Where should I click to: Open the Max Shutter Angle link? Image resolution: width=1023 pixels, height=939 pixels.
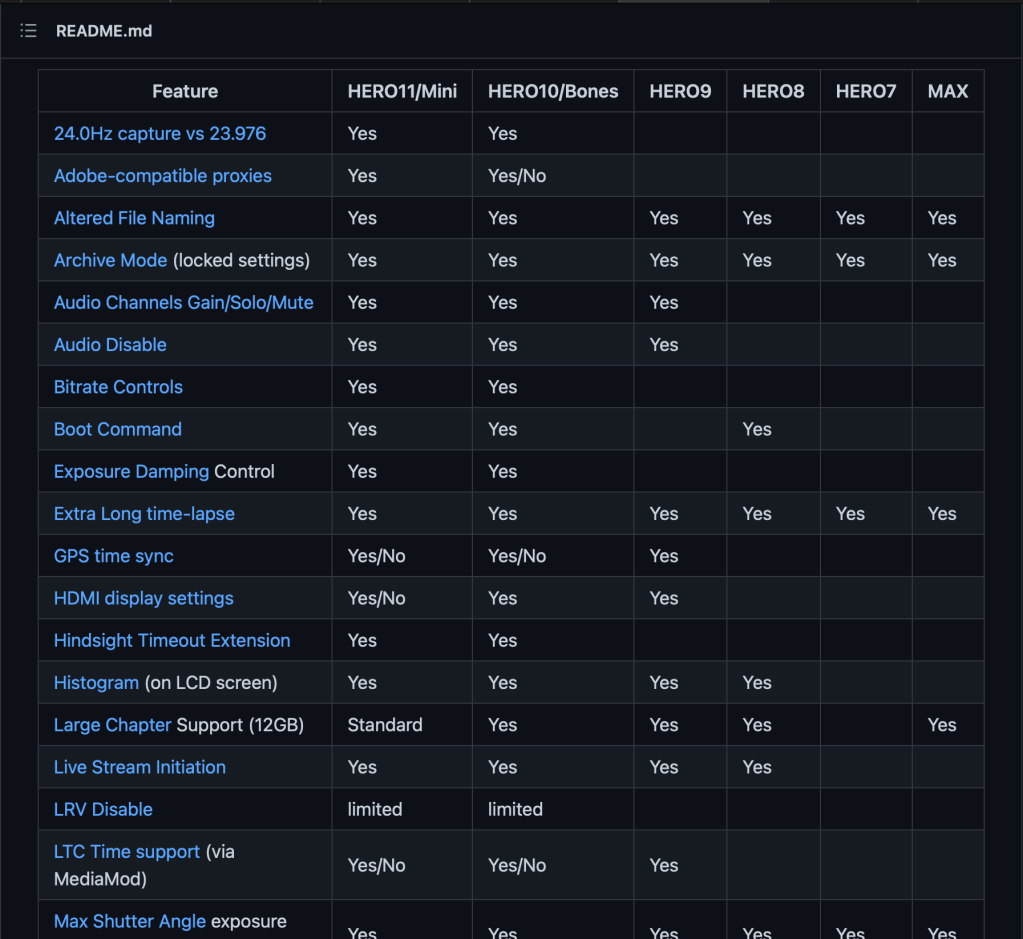click(x=129, y=921)
